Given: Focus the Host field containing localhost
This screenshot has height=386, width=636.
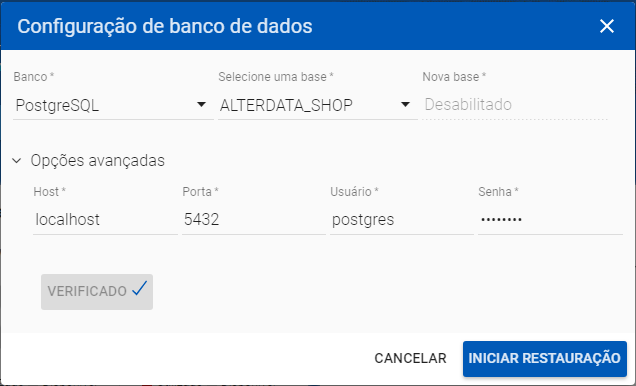Looking at the screenshot, I should [105, 220].
